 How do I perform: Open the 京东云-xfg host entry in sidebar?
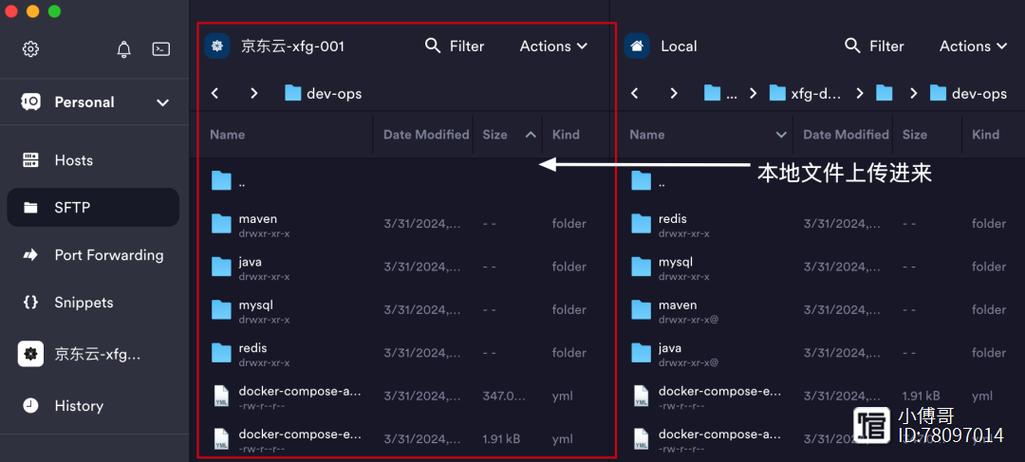pyautogui.click(x=93, y=354)
